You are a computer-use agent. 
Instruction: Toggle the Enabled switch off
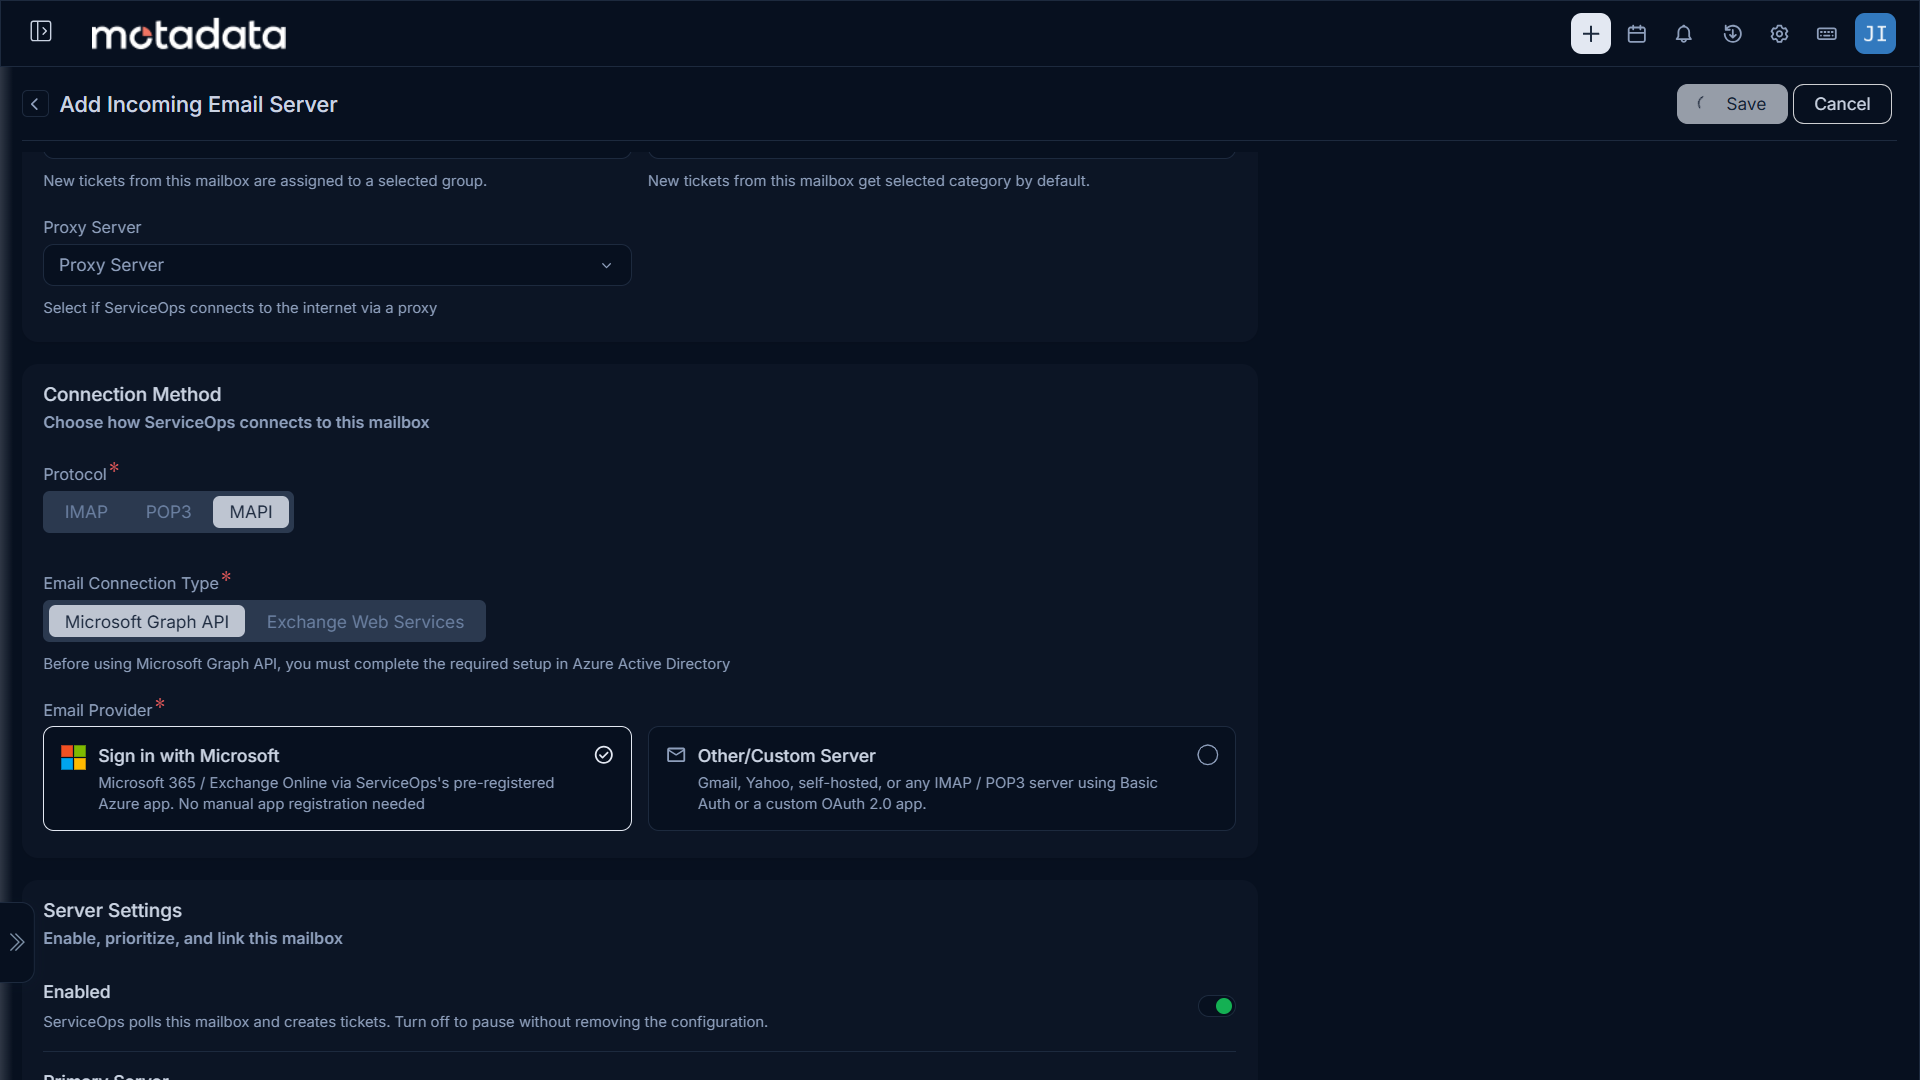pyautogui.click(x=1216, y=1006)
